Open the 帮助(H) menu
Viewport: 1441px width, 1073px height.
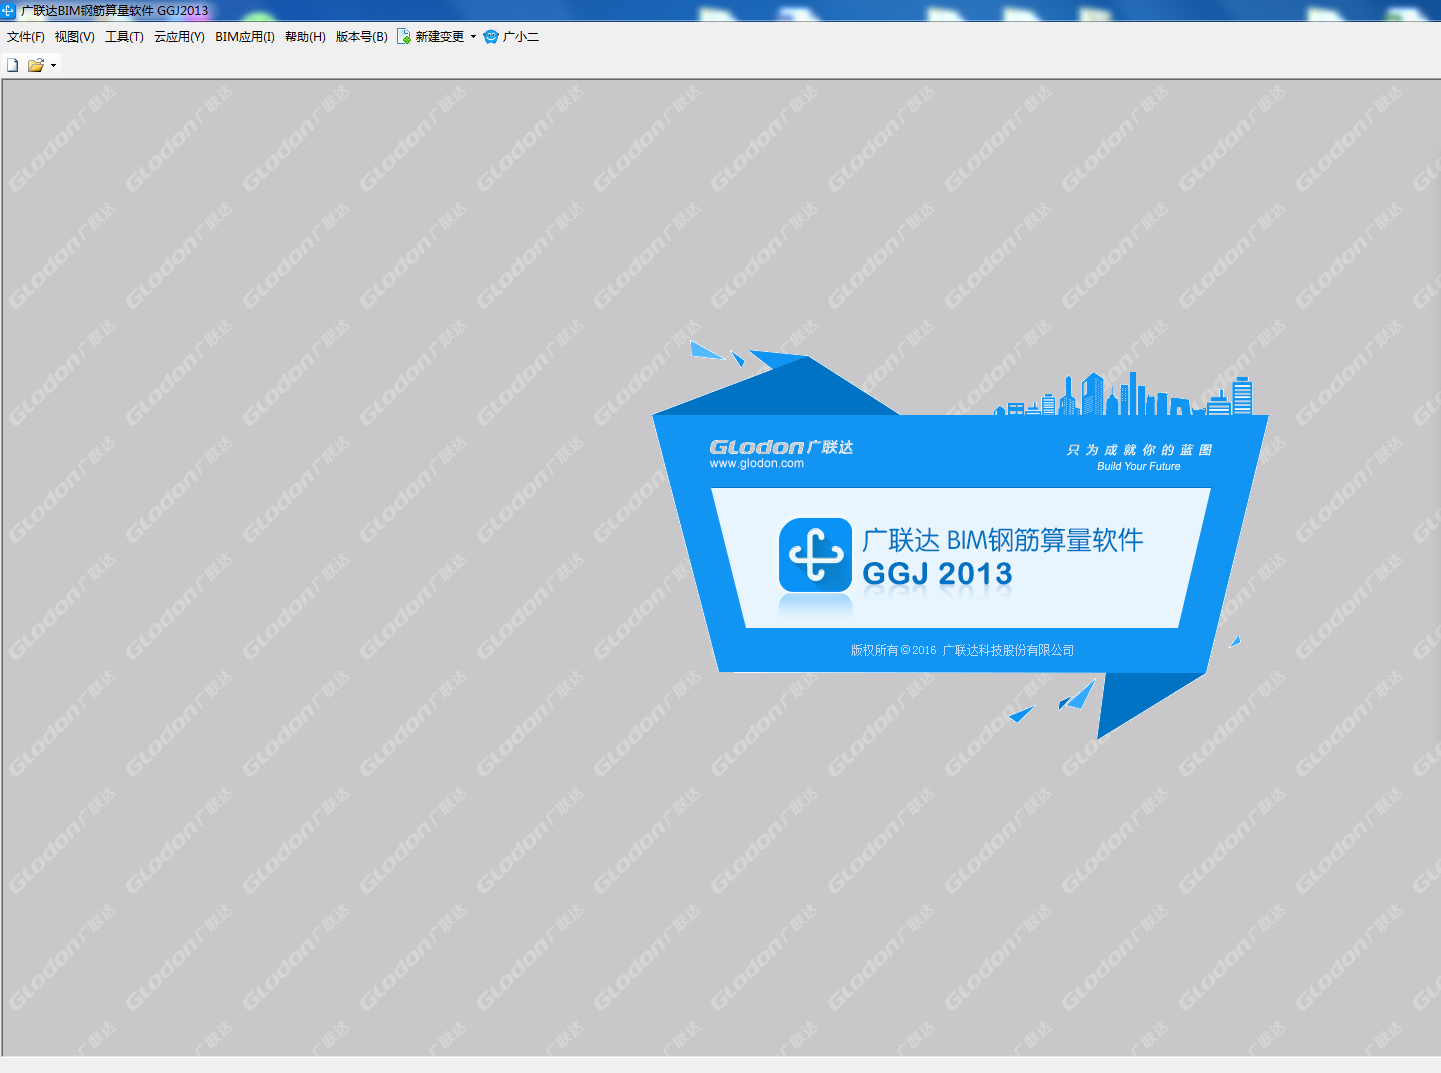305,37
